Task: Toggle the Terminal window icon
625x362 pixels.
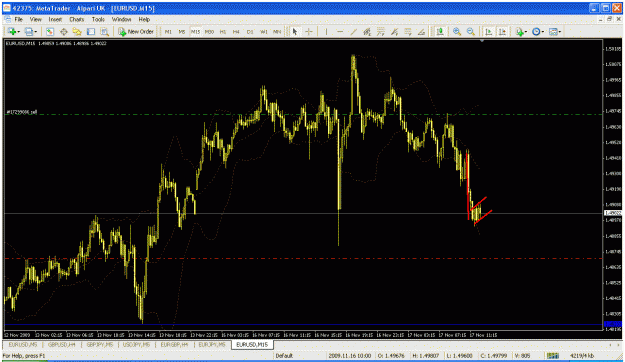Action: (x=91, y=31)
